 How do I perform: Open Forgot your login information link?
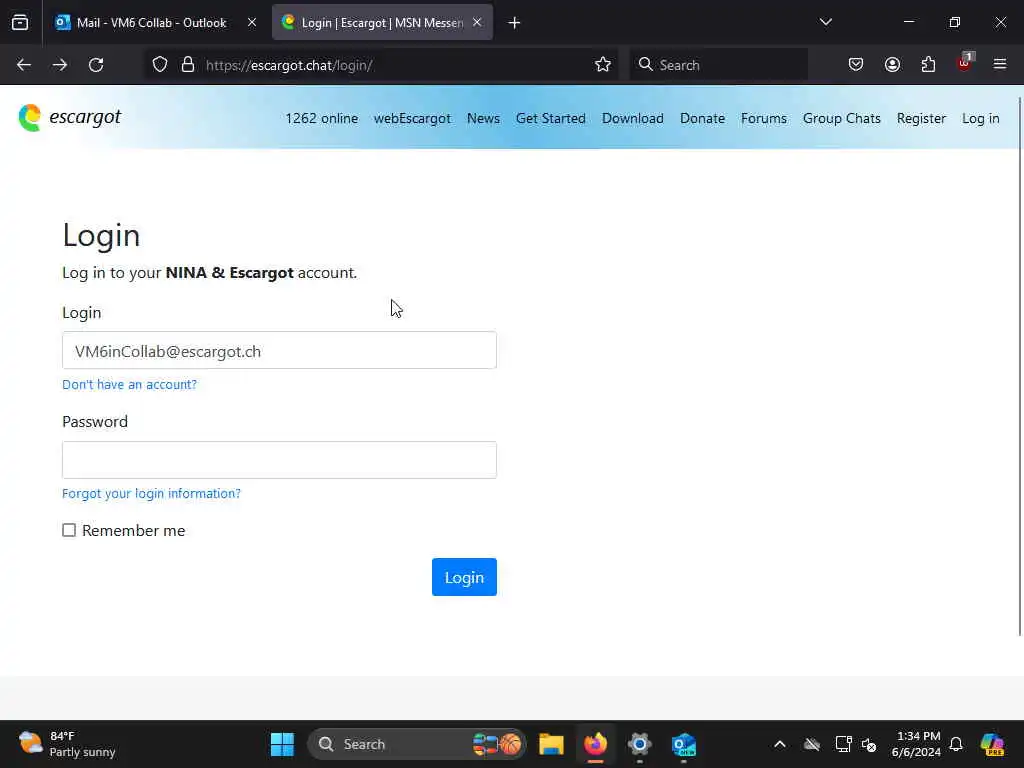[x=152, y=494]
